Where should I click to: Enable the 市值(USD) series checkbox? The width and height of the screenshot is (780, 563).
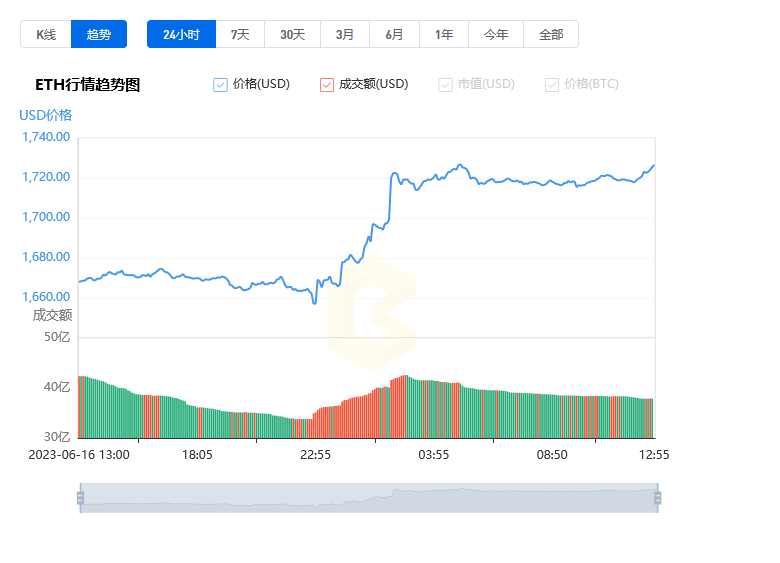point(445,85)
